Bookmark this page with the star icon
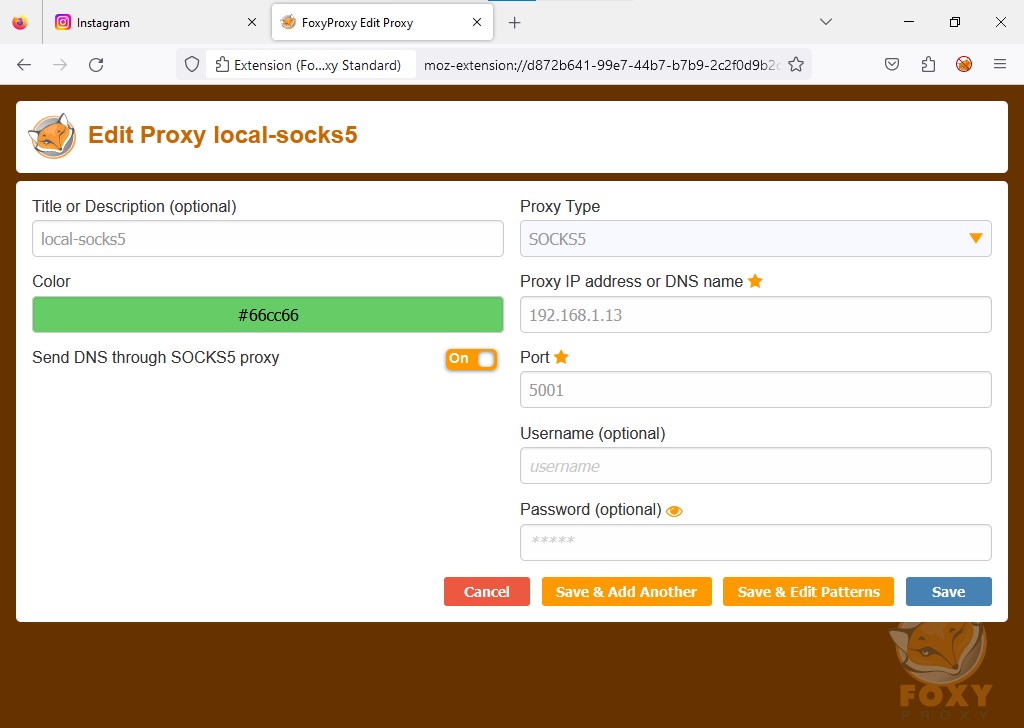The image size is (1024, 728). click(795, 65)
